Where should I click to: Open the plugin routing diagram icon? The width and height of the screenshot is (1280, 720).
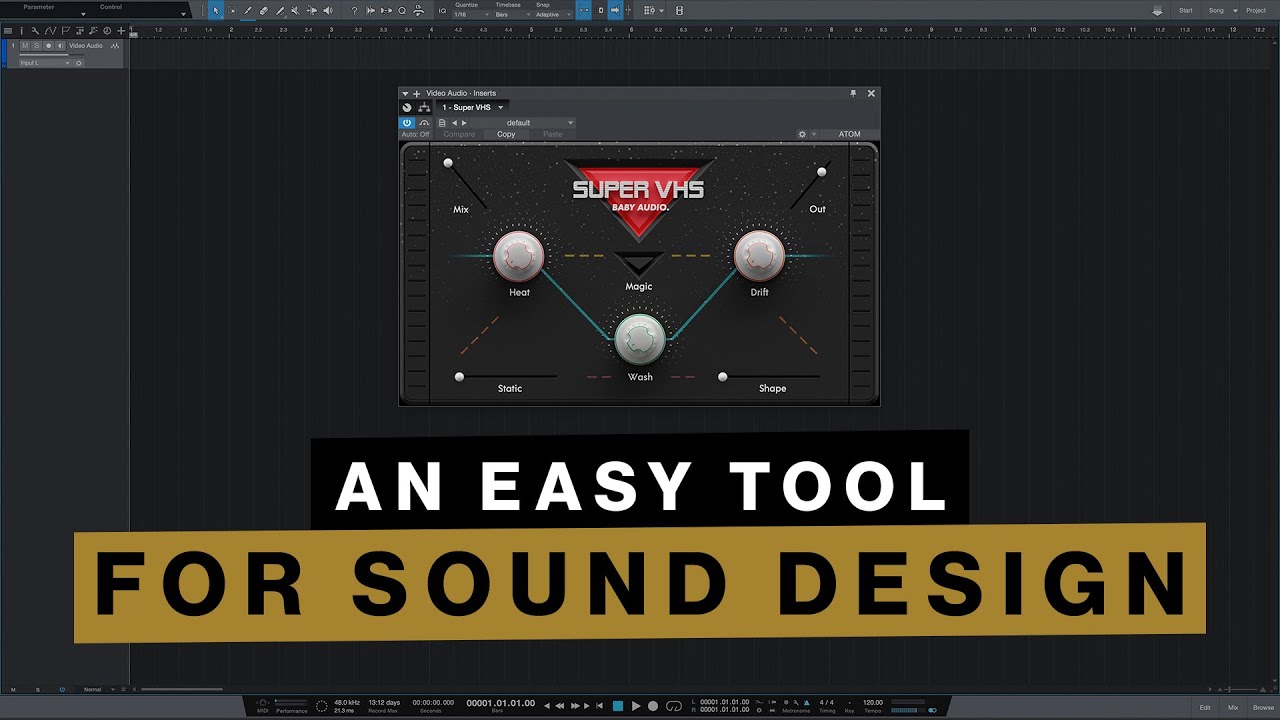click(424, 107)
